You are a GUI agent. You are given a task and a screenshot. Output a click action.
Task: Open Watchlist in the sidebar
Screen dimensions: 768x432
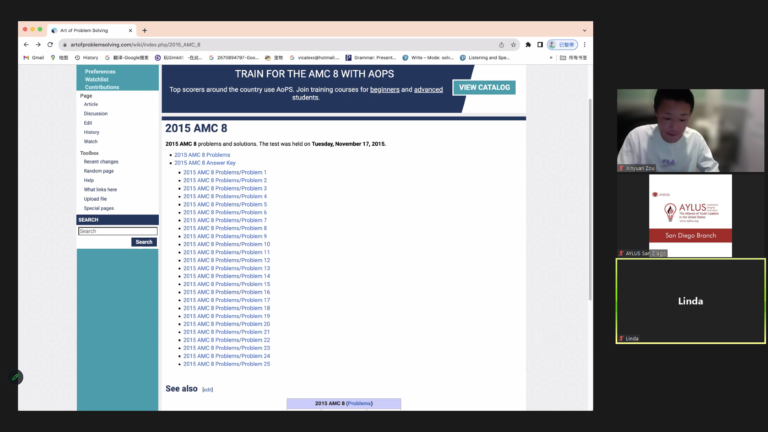(x=96, y=79)
